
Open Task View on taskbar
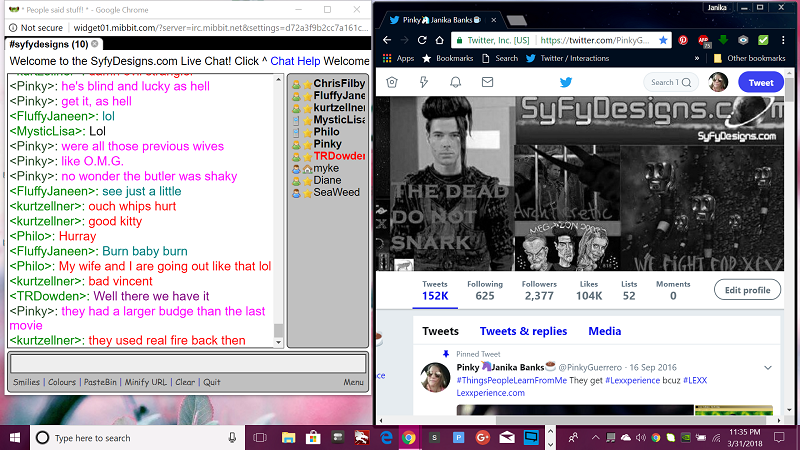[260, 438]
